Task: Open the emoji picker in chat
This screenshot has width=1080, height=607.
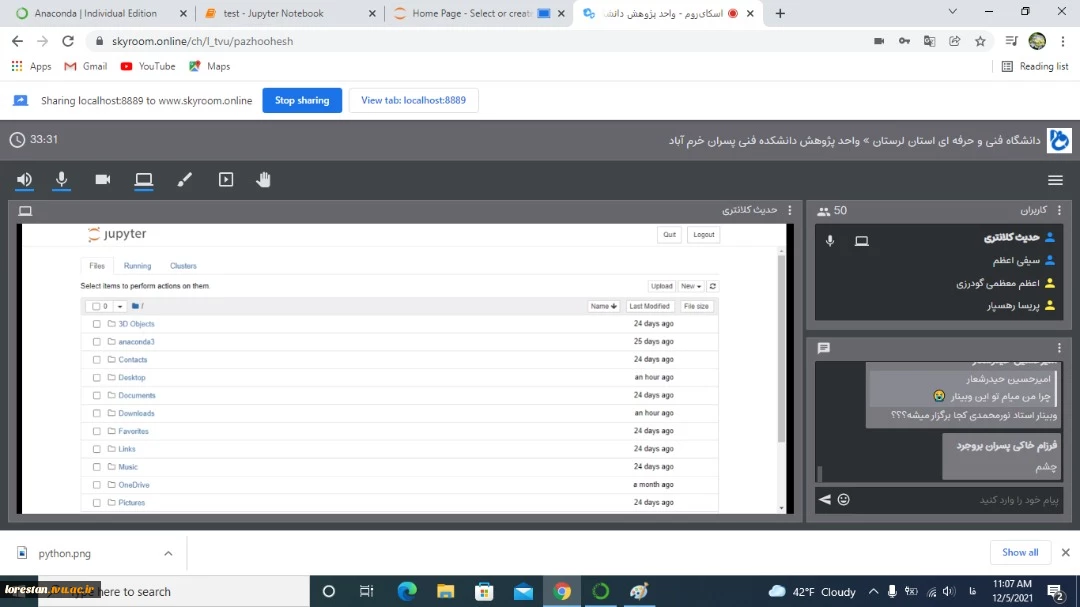Action: pyautogui.click(x=844, y=500)
